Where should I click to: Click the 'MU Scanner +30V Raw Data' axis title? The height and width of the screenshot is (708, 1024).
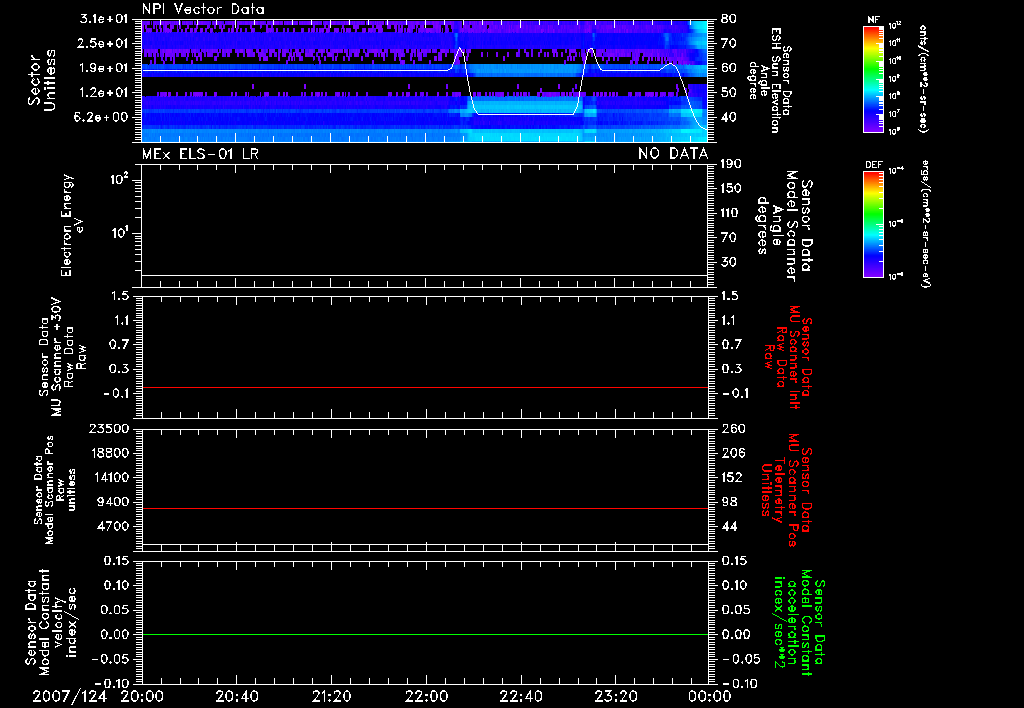pyautogui.click(x=63, y=357)
